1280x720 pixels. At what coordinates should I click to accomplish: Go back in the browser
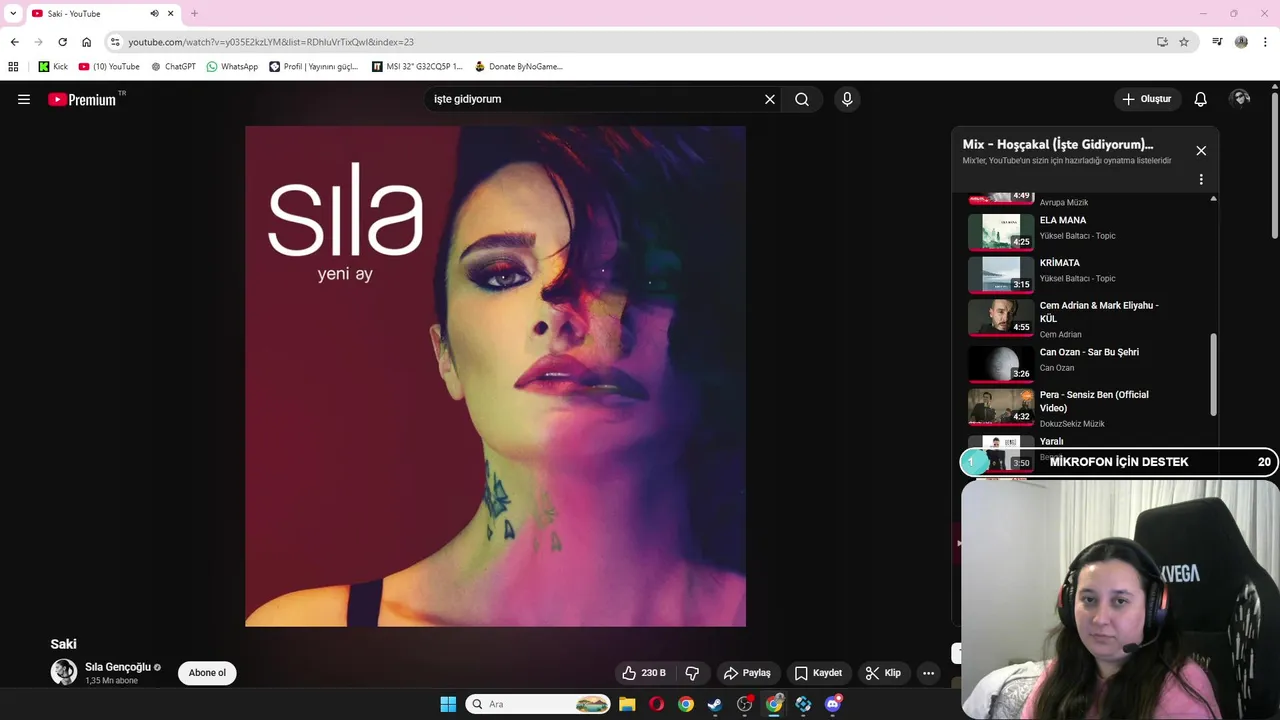coord(15,42)
